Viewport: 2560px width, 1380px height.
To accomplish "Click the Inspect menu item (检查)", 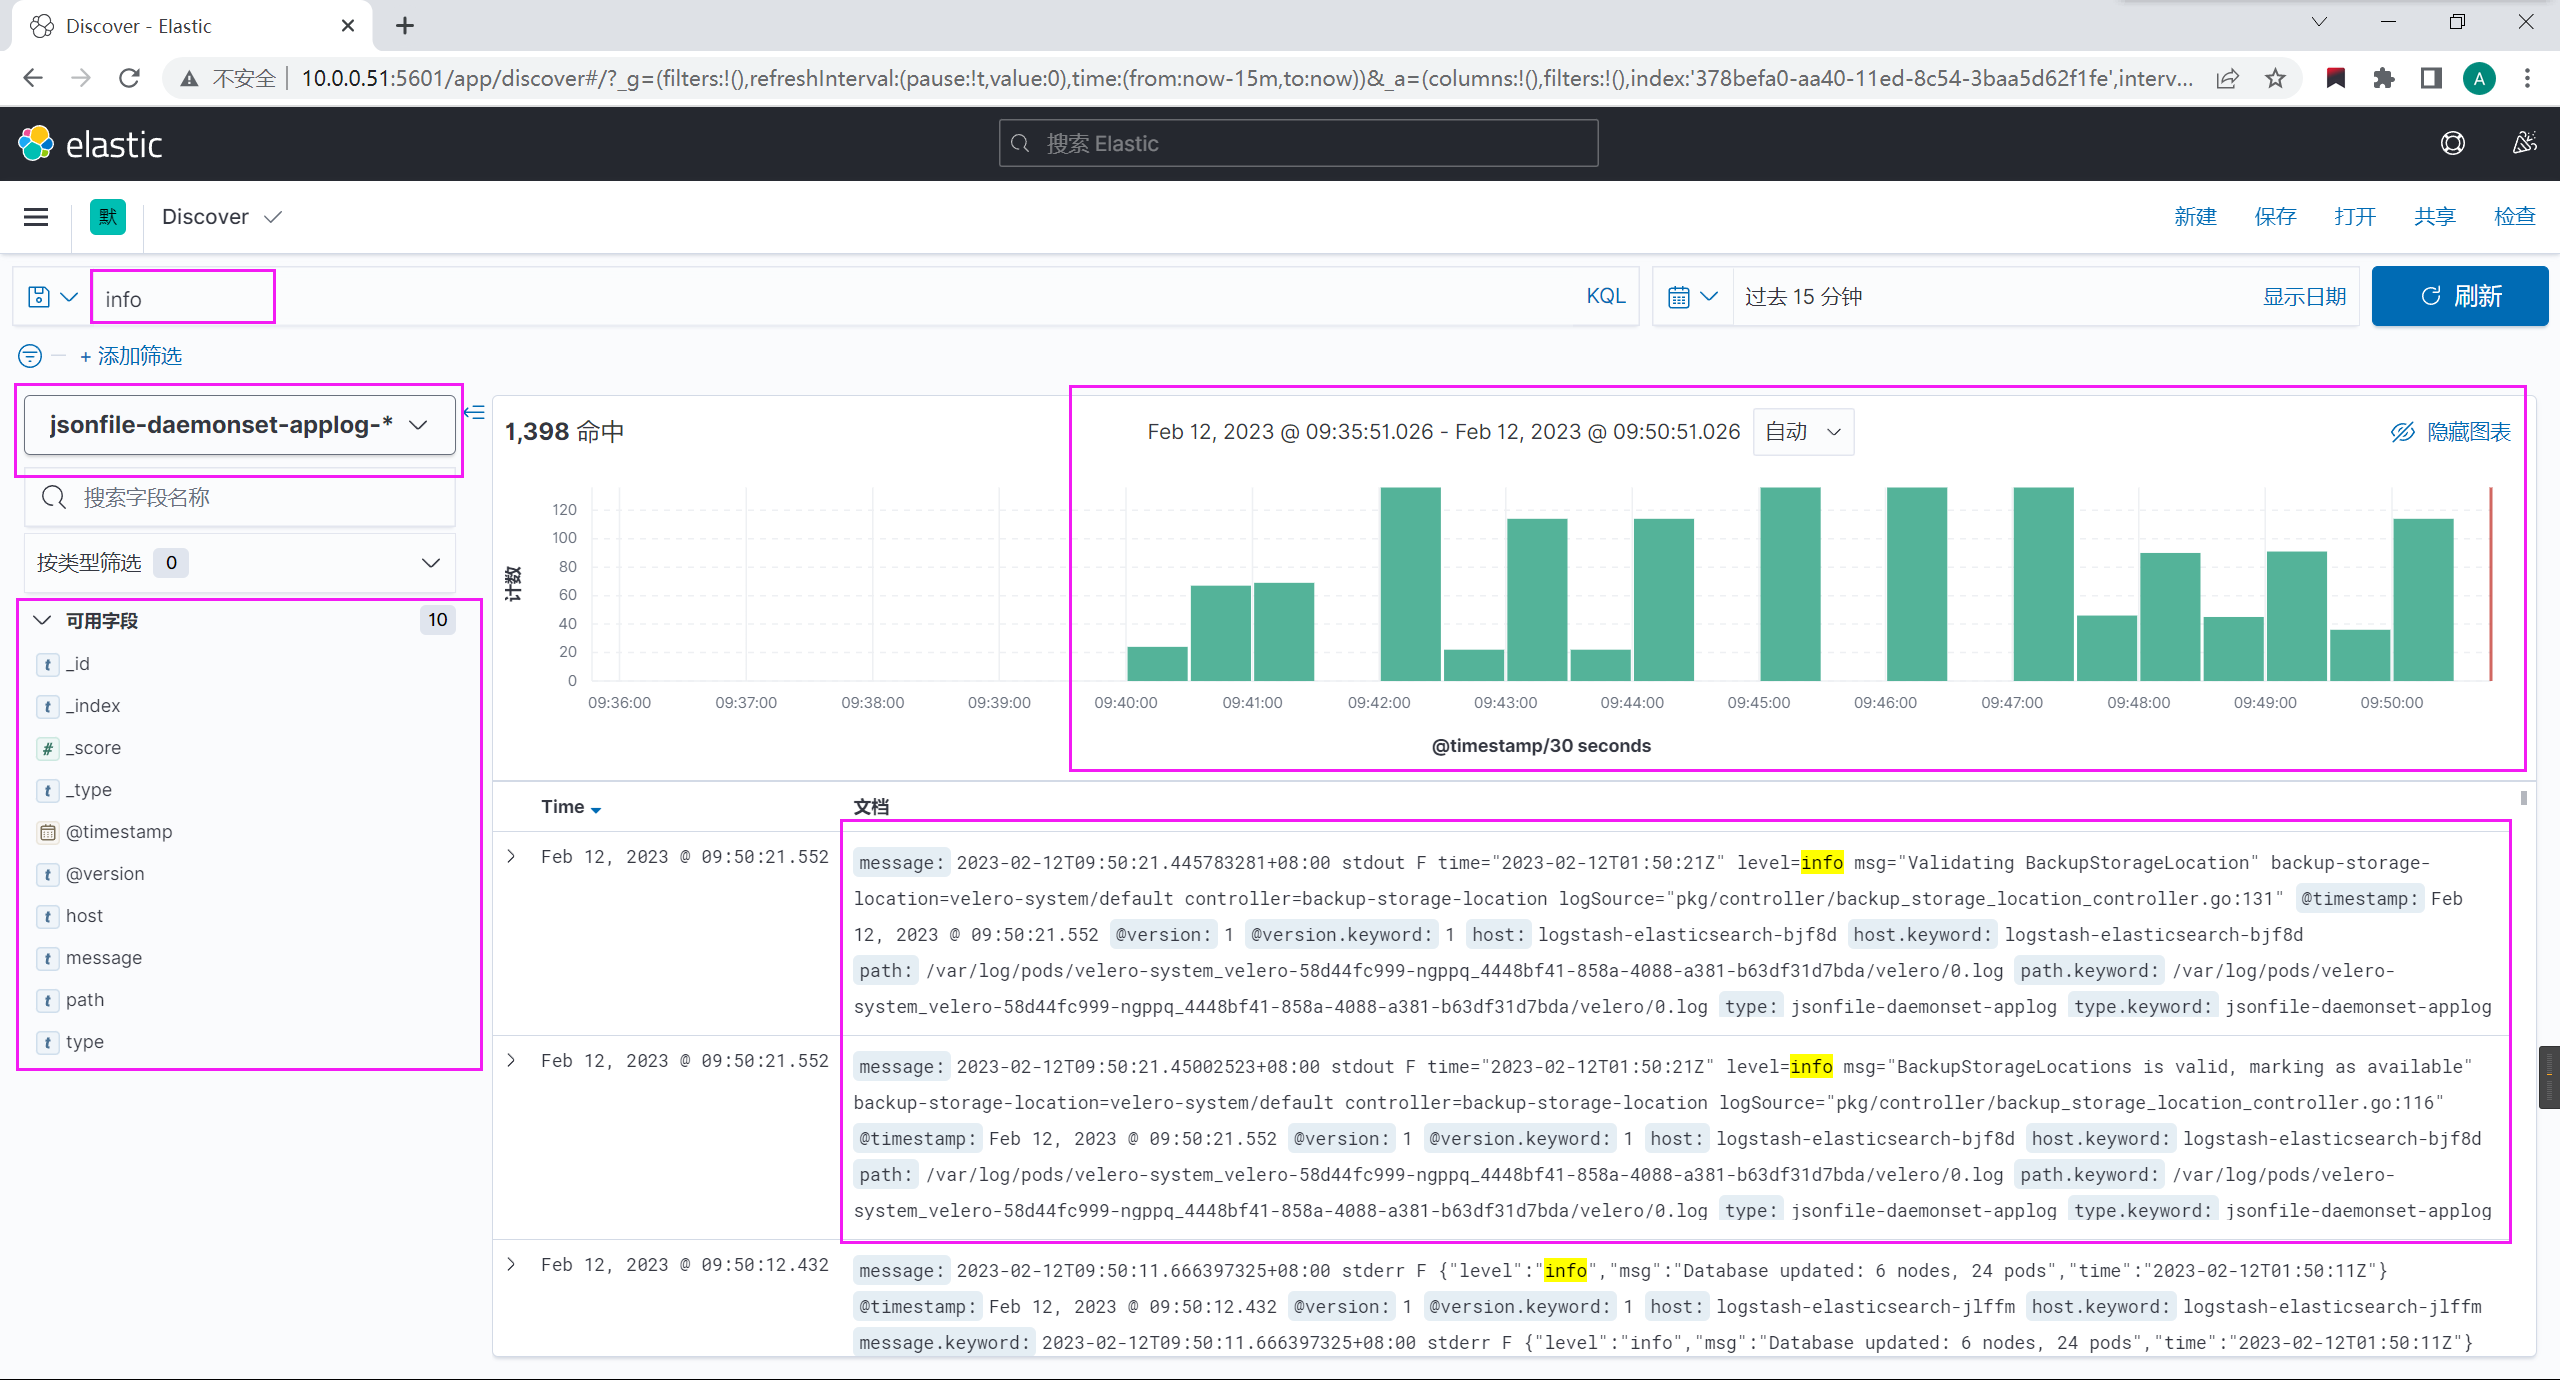I will click(2515, 217).
